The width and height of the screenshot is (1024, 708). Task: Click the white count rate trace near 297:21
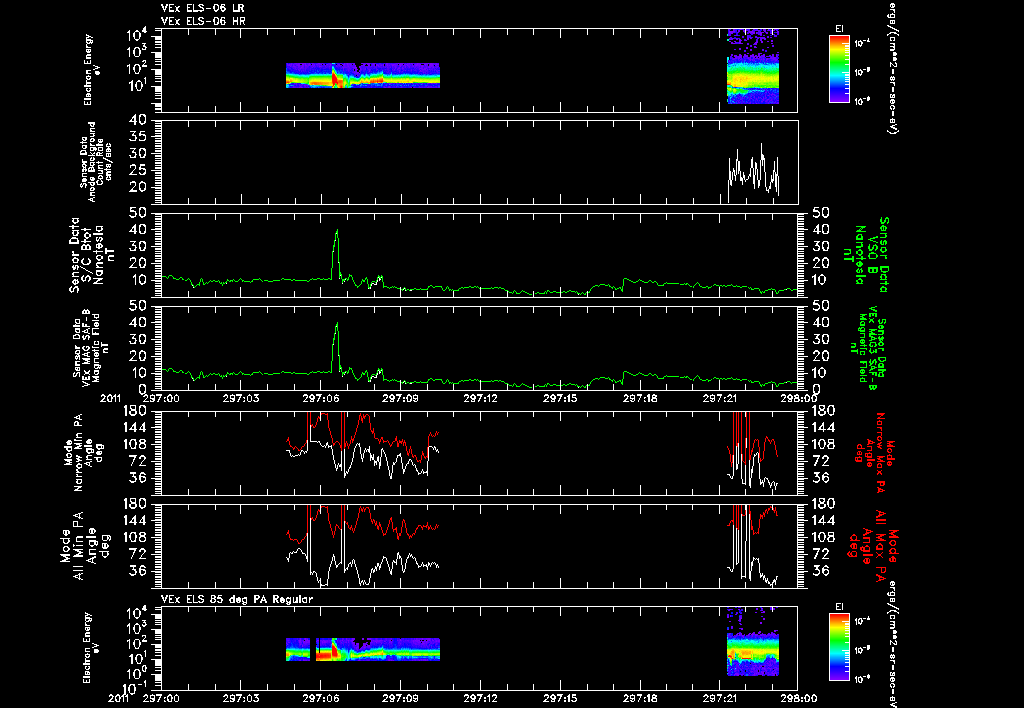(x=753, y=172)
